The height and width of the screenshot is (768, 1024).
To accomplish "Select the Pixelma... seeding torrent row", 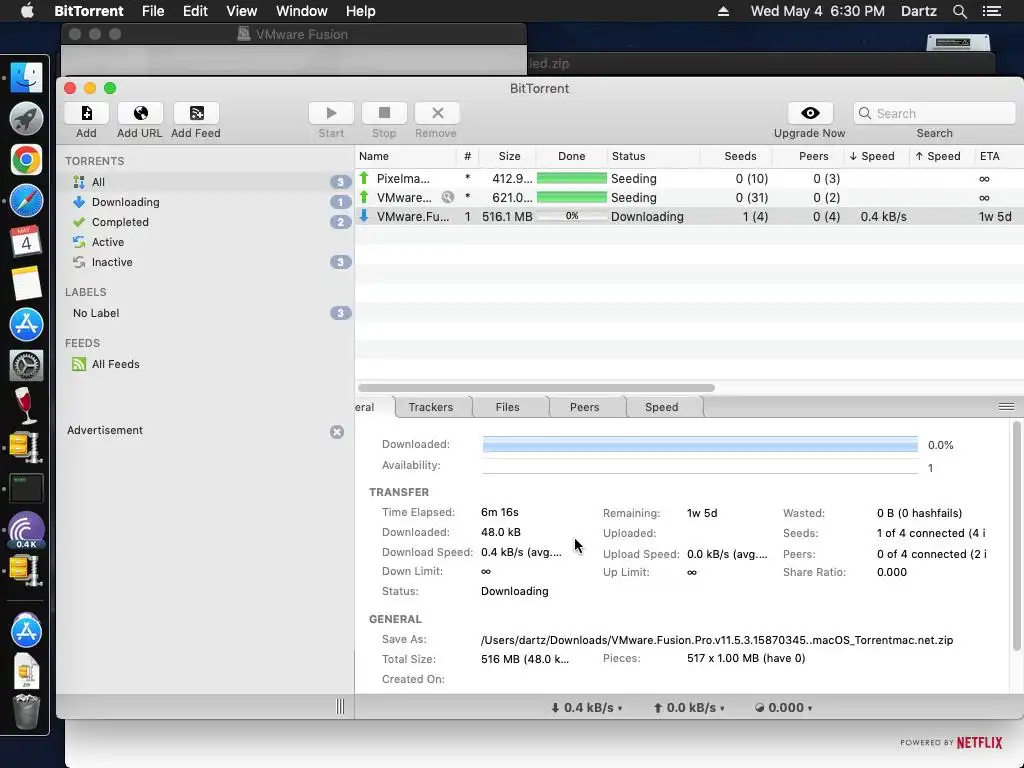I will tap(689, 178).
